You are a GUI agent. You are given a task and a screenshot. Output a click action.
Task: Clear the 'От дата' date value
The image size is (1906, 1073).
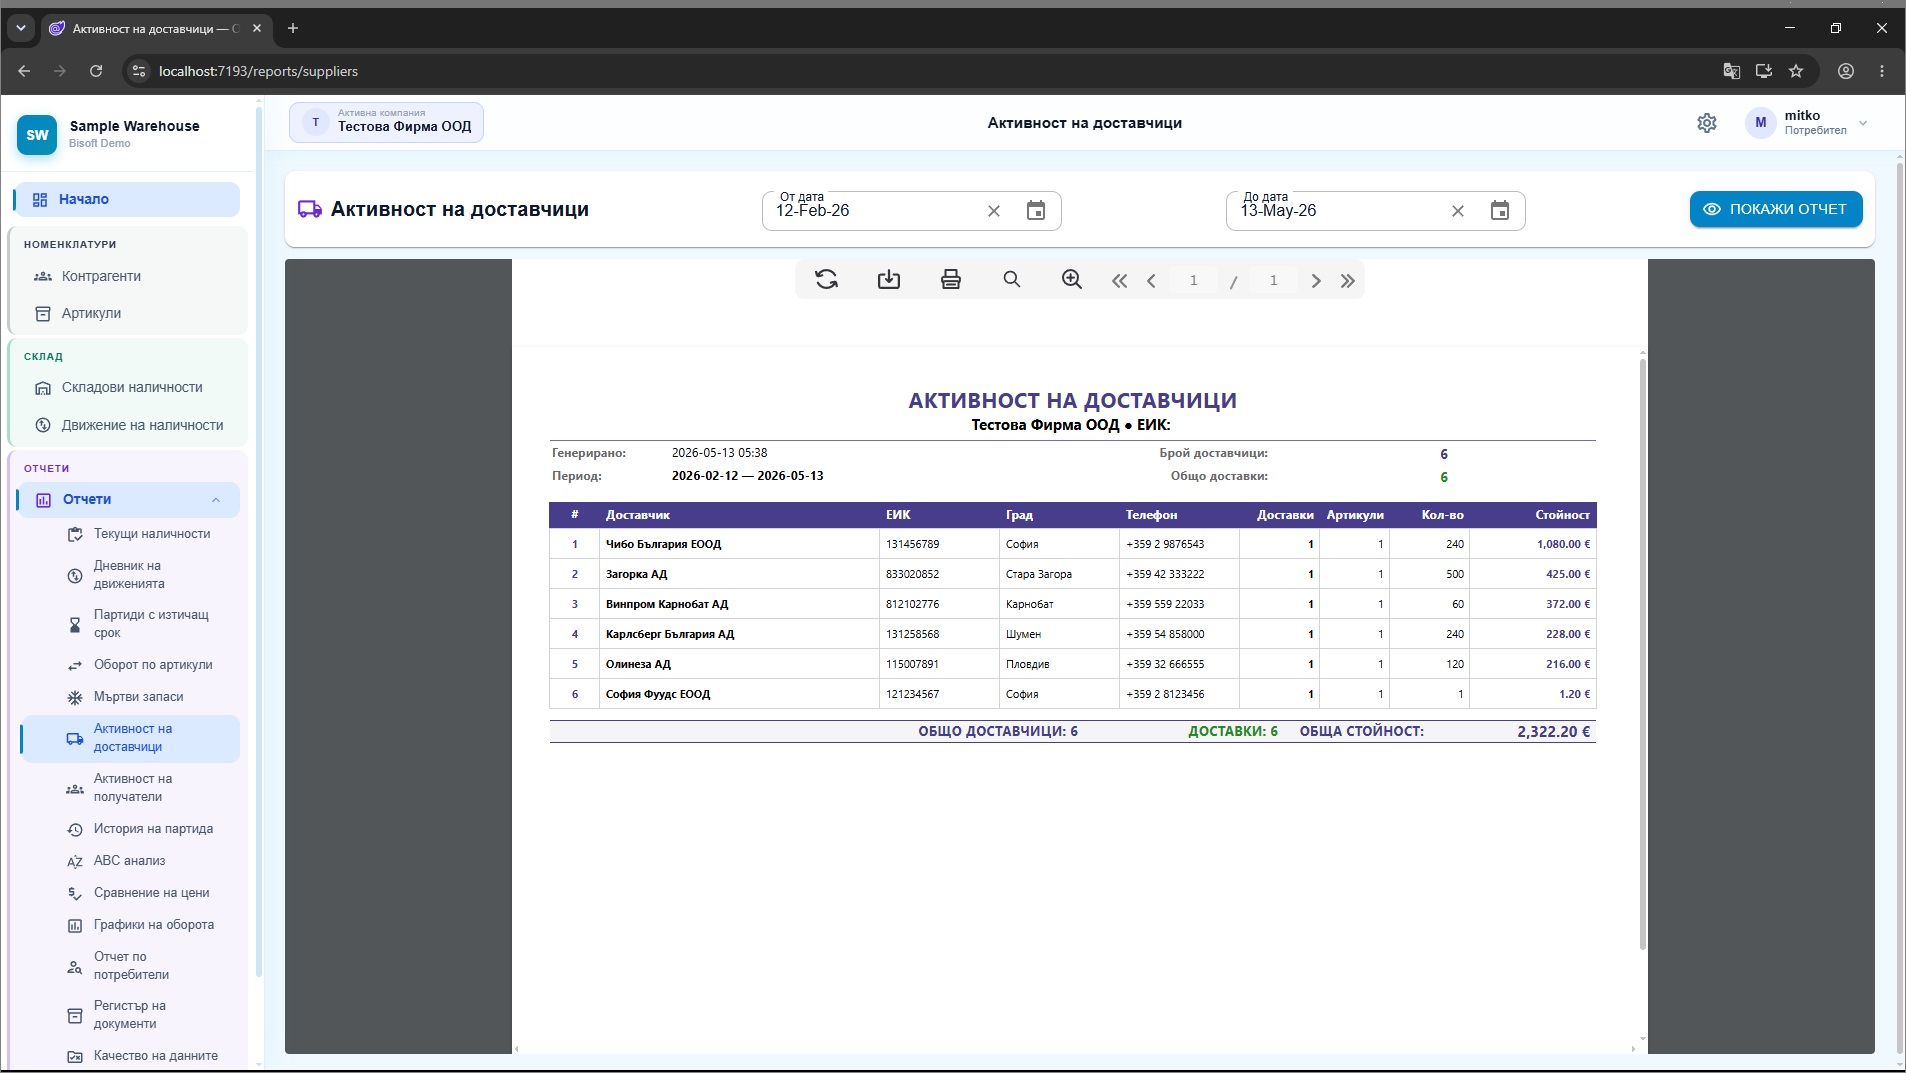point(994,211)
